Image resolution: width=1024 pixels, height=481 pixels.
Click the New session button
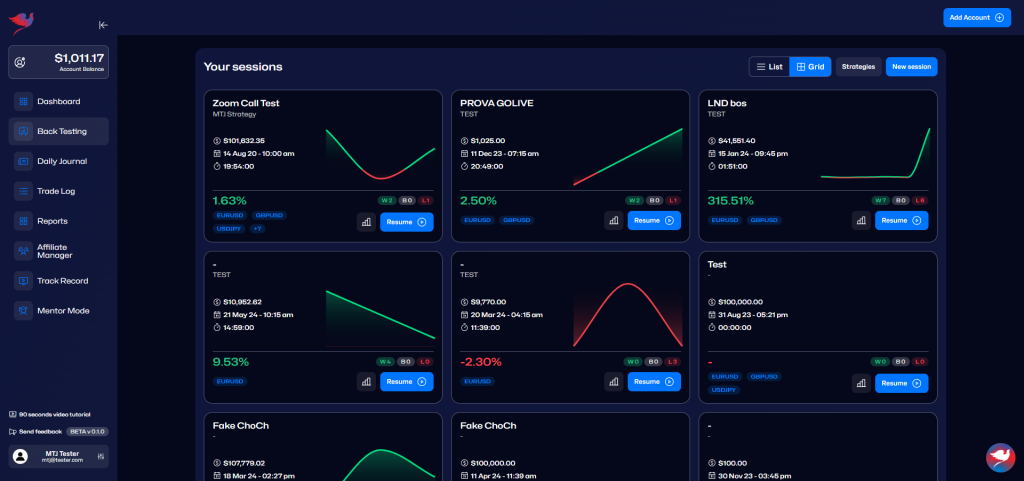point(911,67)
